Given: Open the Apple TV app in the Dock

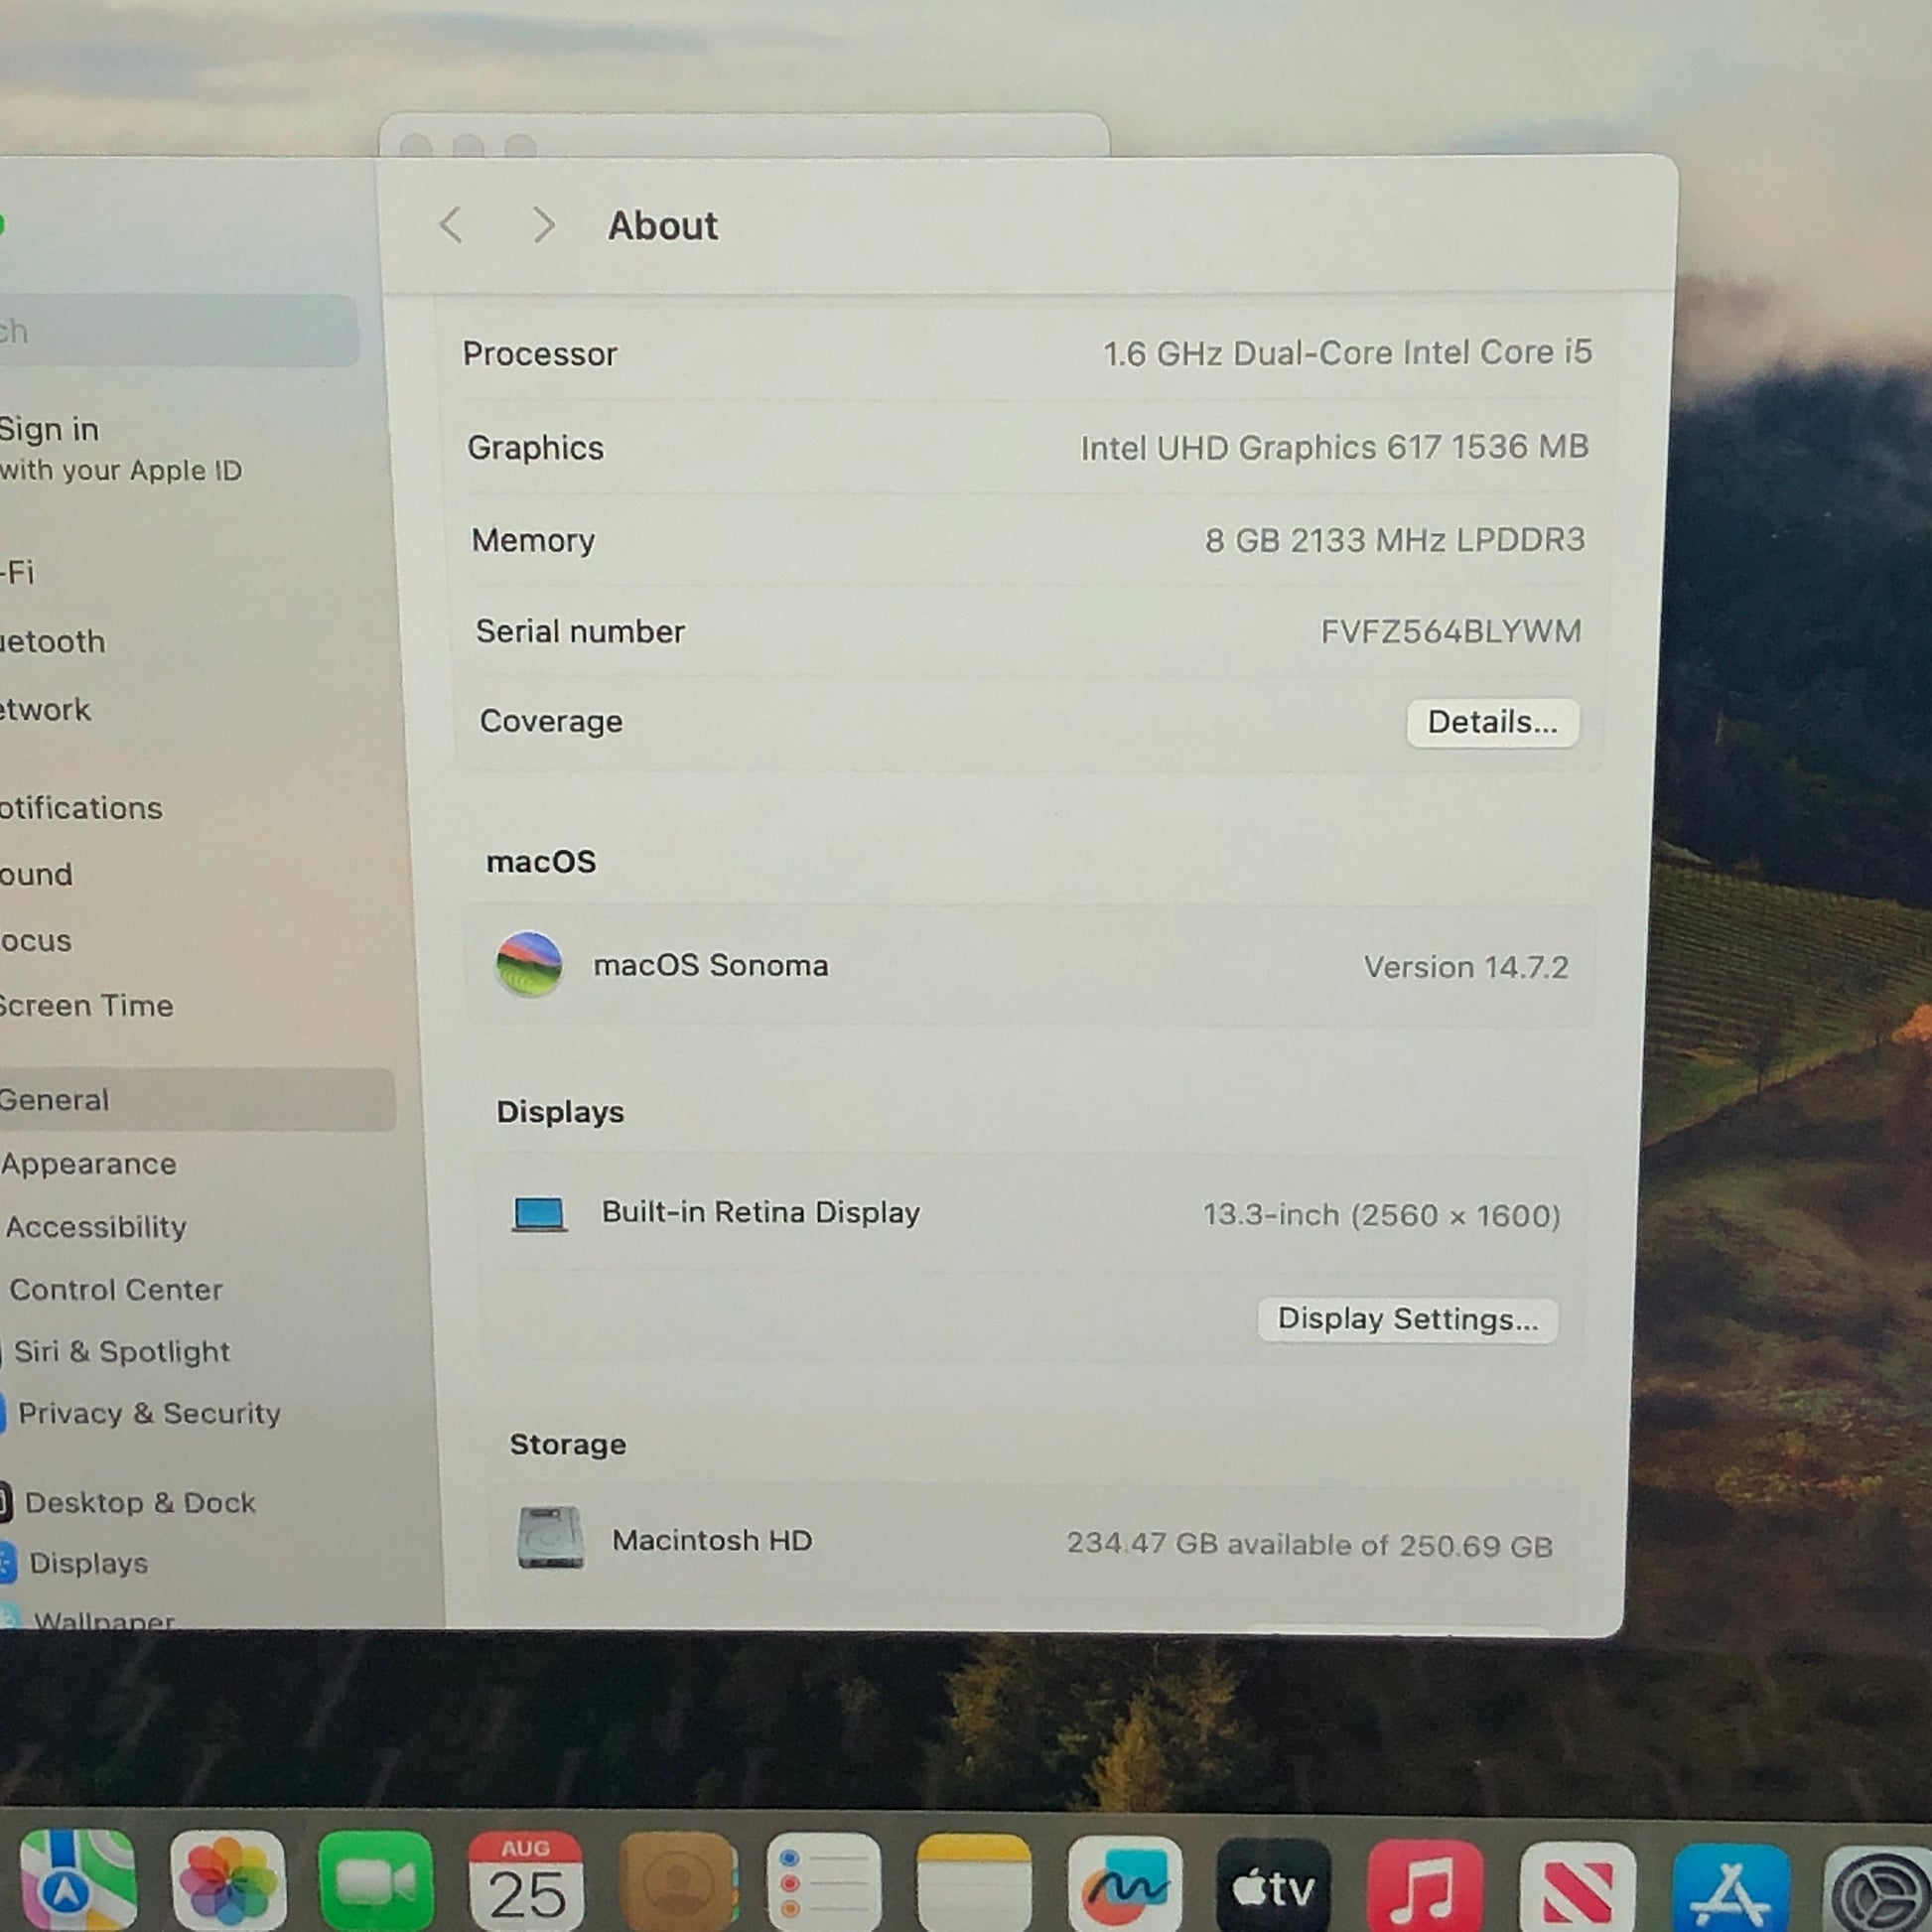Looking at the screenshot, I should [1274, 1886].
